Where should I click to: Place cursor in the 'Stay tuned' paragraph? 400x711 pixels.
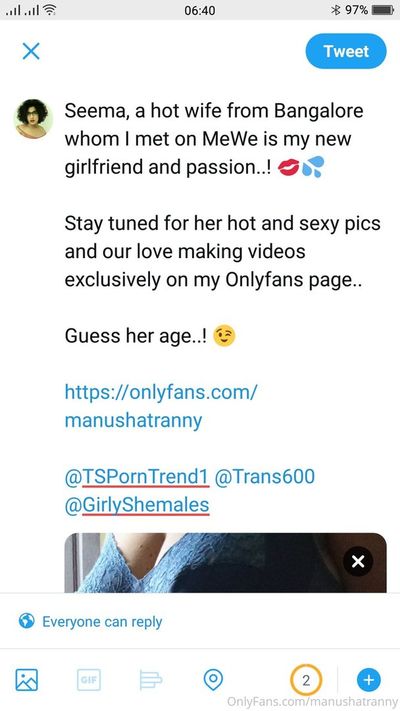click(x=222, y=252)
